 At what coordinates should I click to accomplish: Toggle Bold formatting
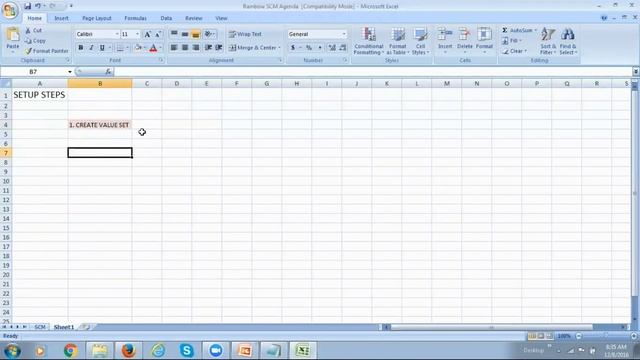[81, 48]
